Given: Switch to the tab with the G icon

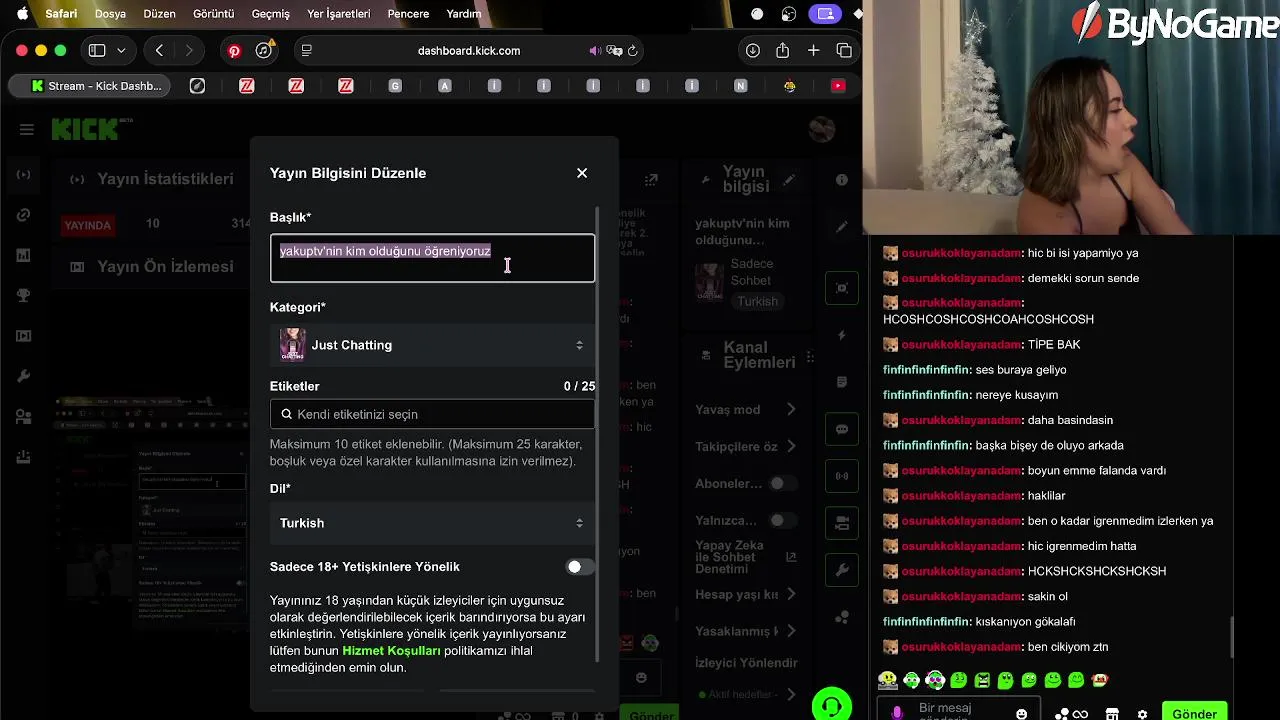Looking at the screenshot, I should (x=395, y=86).
